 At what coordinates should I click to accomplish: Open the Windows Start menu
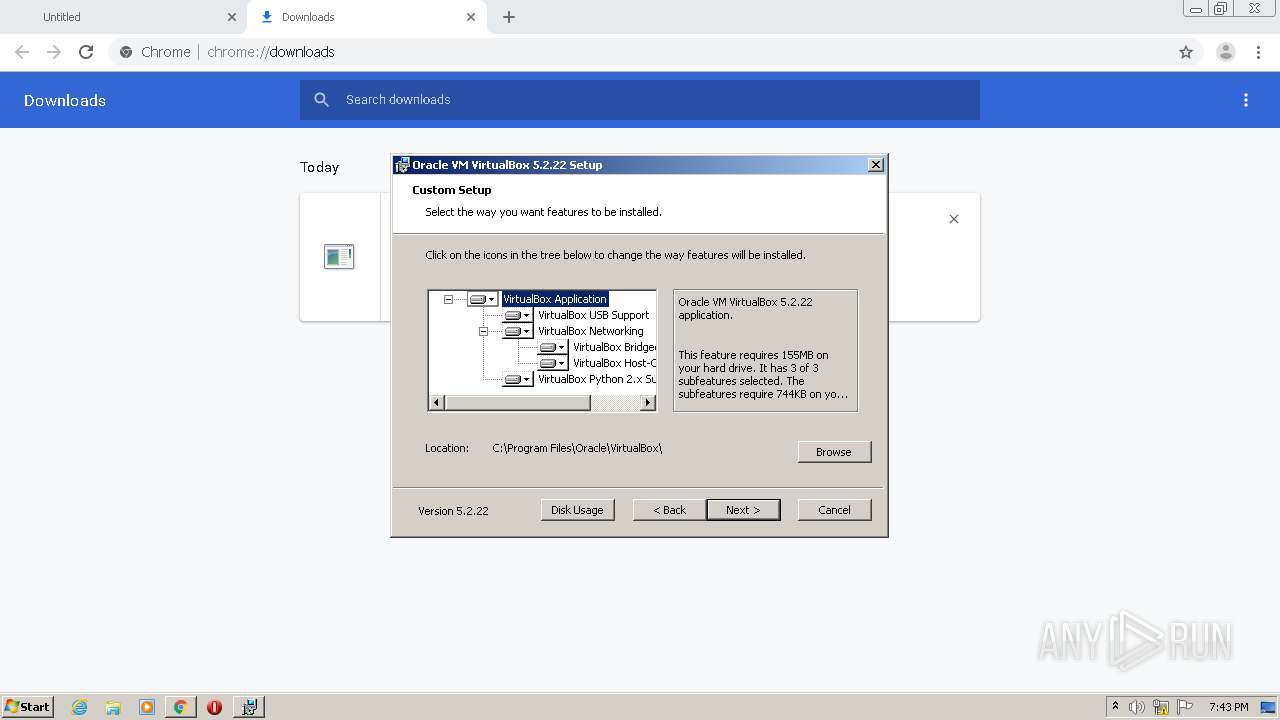coord(28,706)
